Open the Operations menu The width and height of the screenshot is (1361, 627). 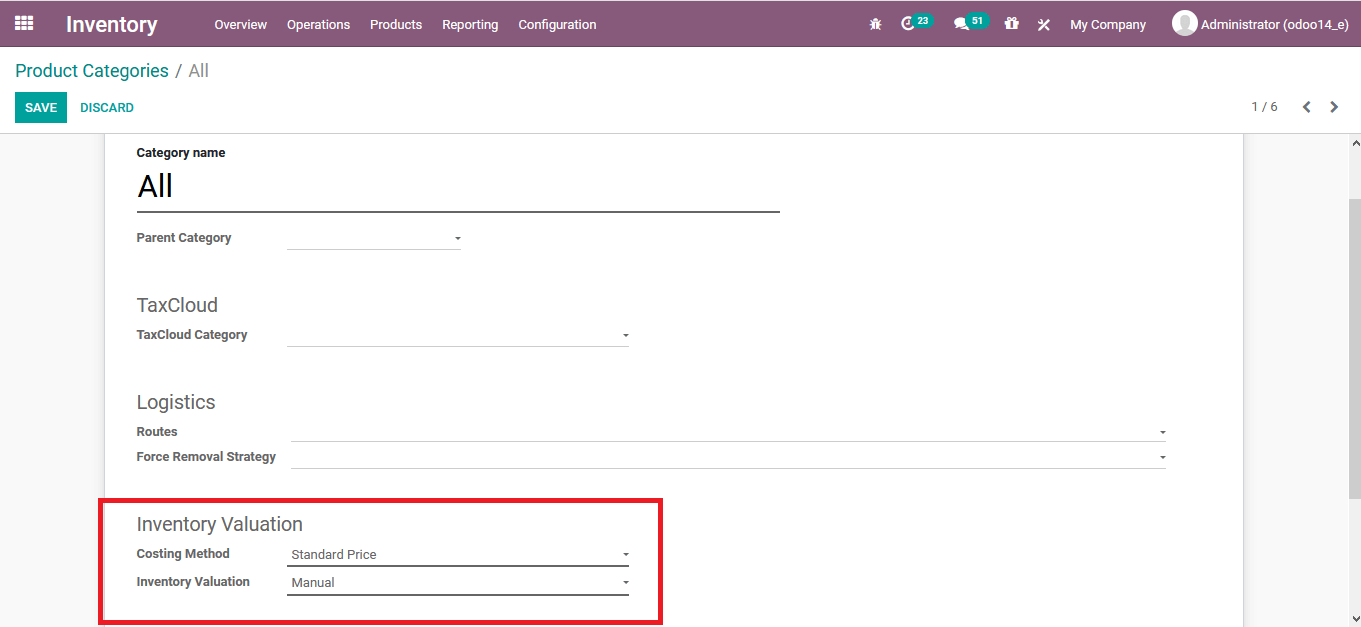coord(318,24)
